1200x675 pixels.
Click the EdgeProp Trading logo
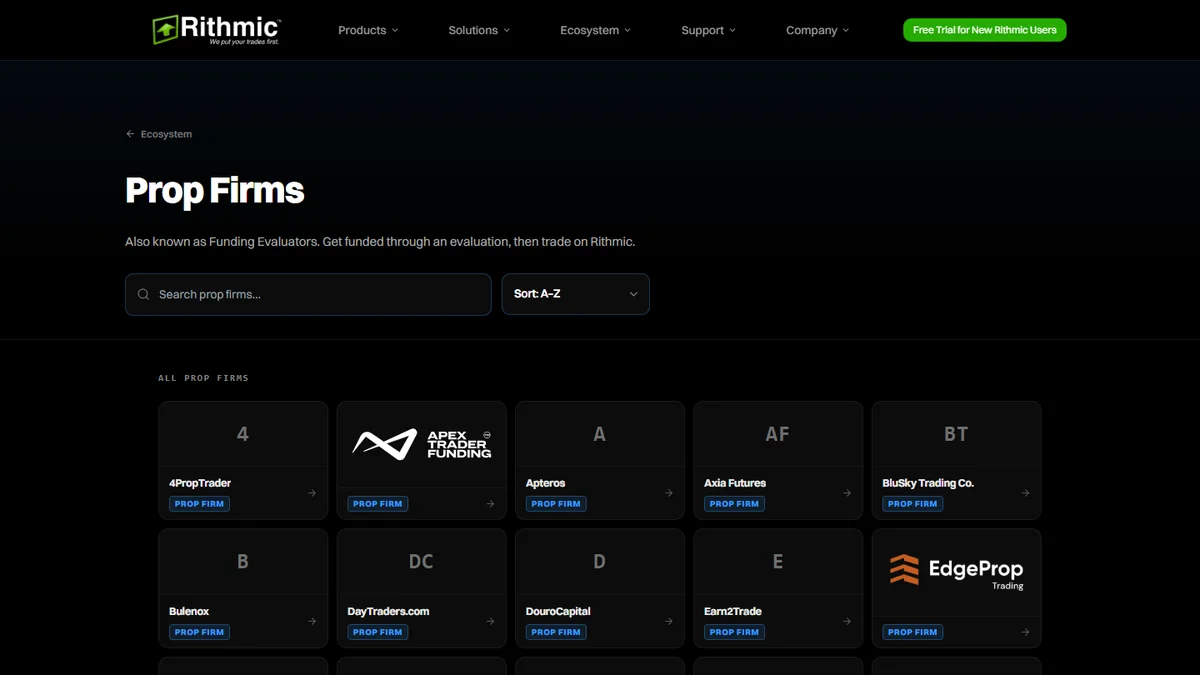957,571
